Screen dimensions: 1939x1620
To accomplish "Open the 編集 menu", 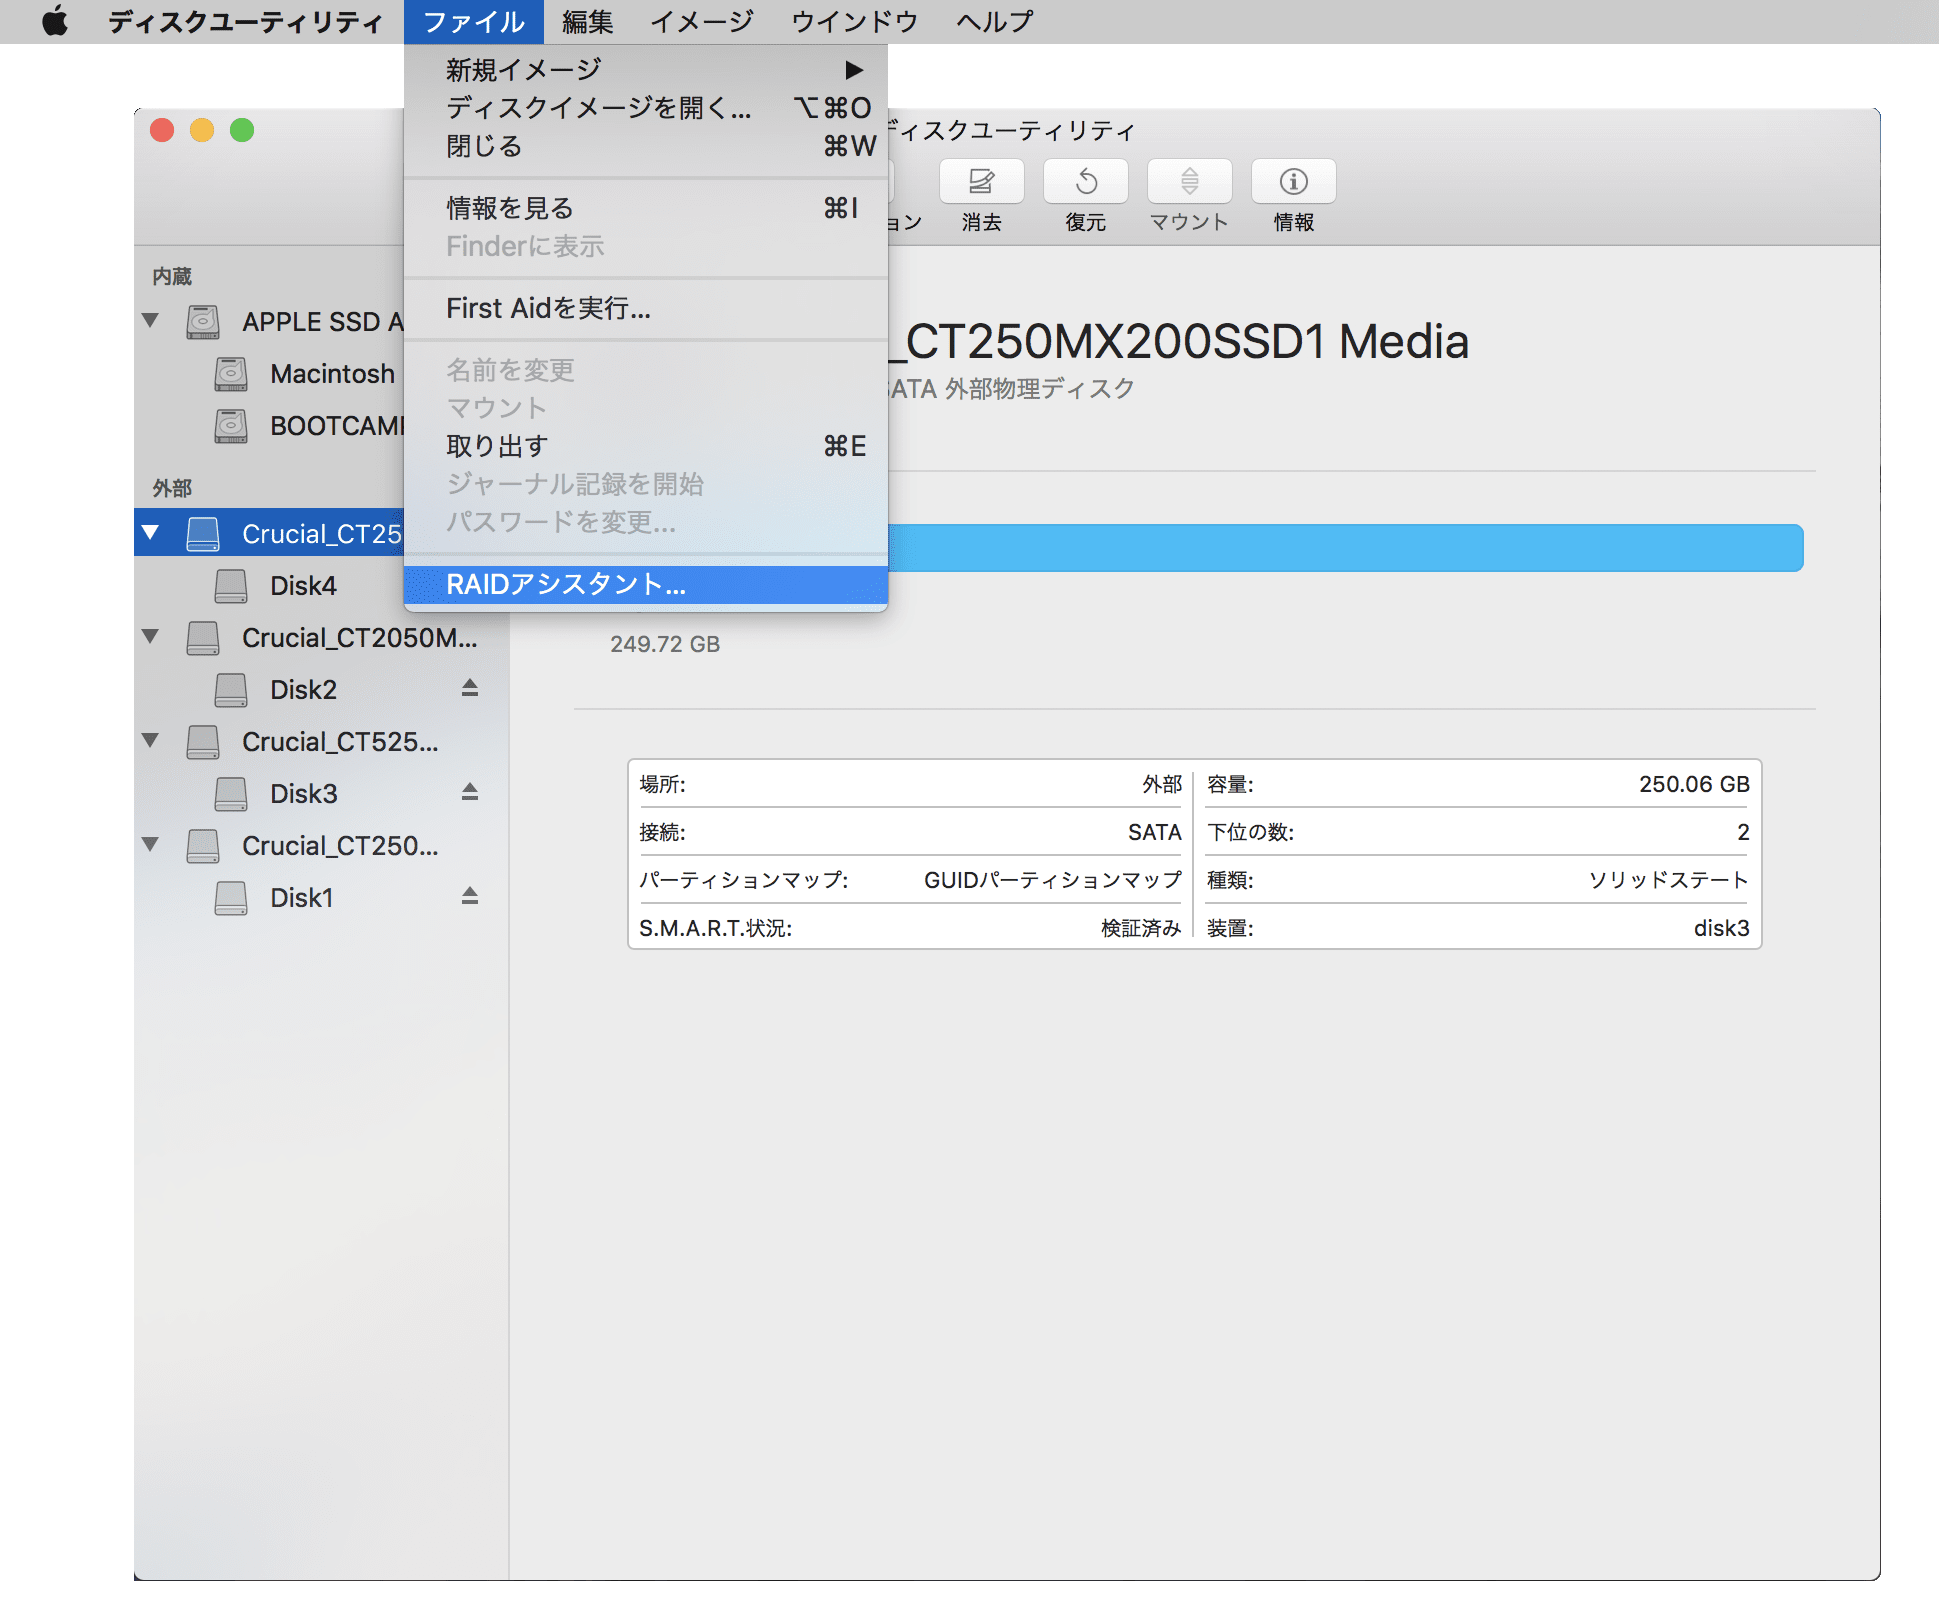I will point(587,21).
